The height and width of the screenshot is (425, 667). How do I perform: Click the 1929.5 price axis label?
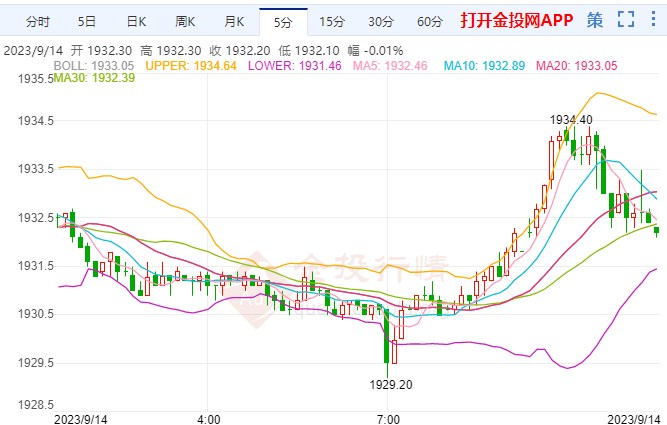pyautogui.click(x=36, y=362)
